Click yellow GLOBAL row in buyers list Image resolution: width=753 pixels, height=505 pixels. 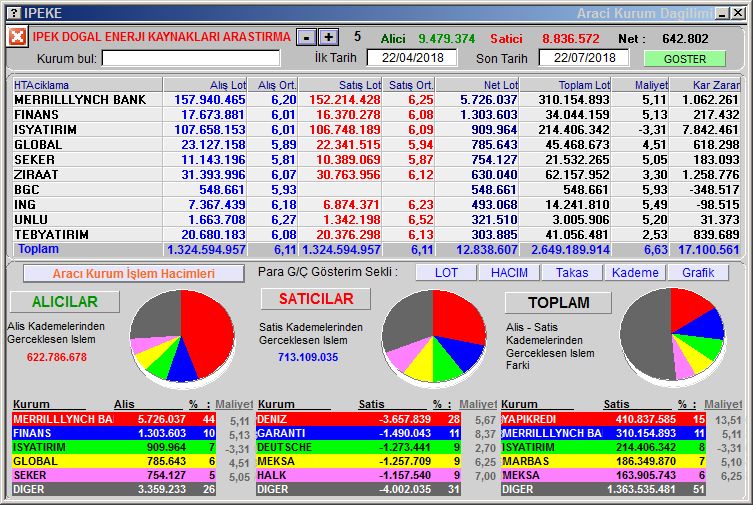point(114,461)
